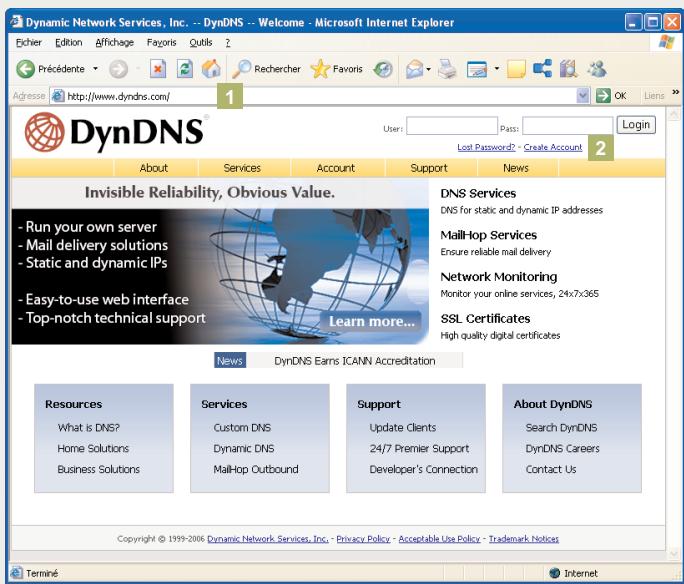
Task: Click the Contact Us link
Action: [551, 469]
